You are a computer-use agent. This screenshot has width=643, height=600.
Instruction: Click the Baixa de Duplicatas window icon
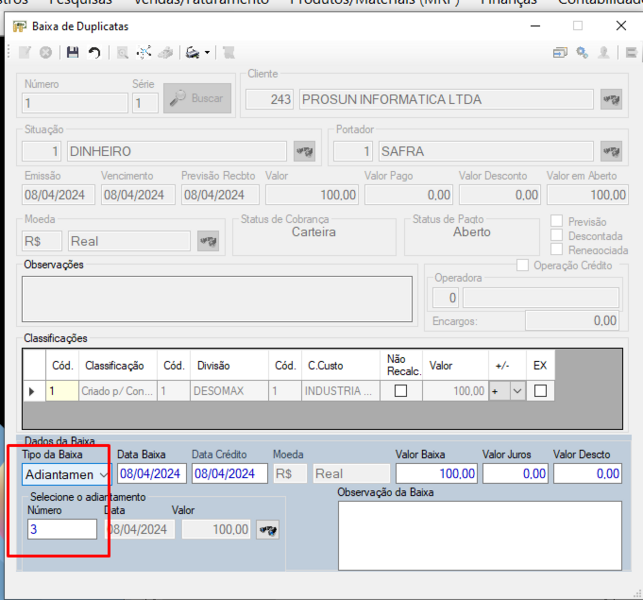tap(19, 27)
